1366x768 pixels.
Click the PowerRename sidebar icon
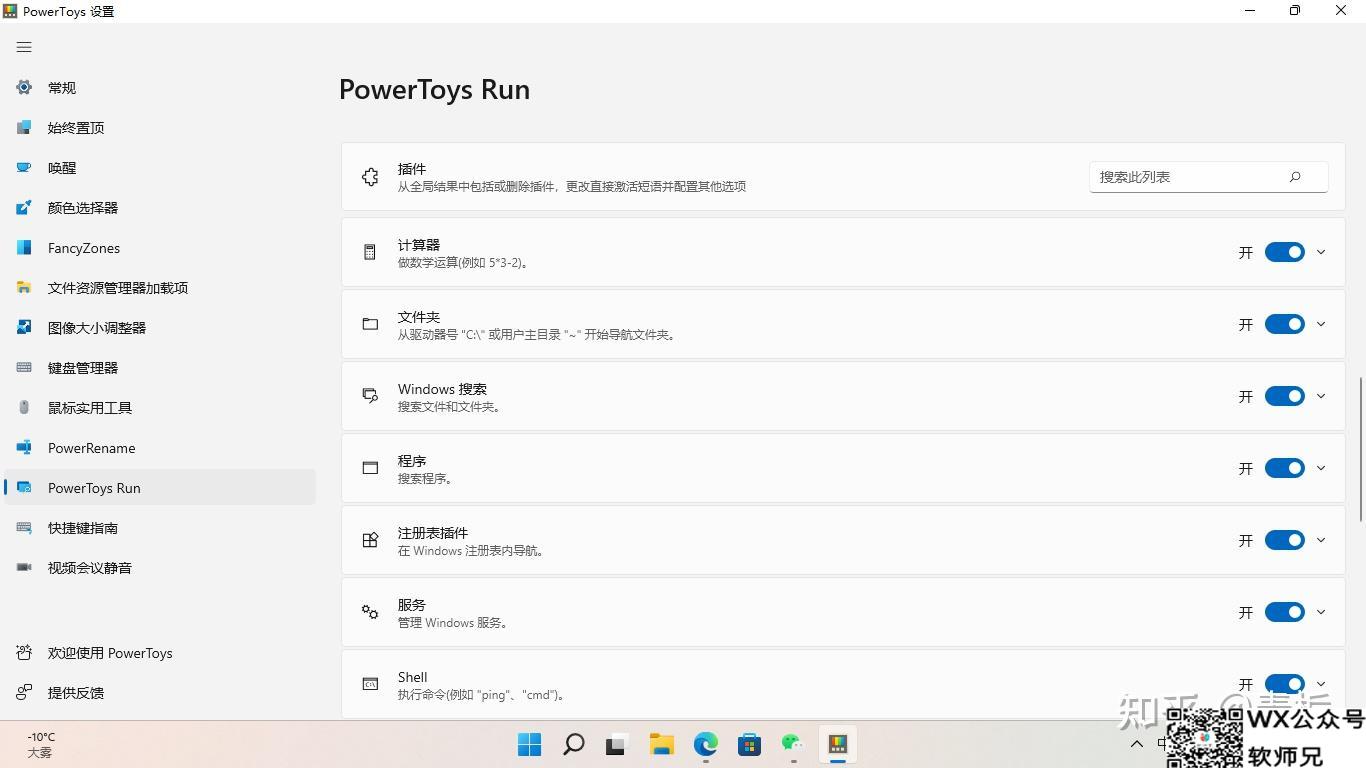tap(24, 448)
